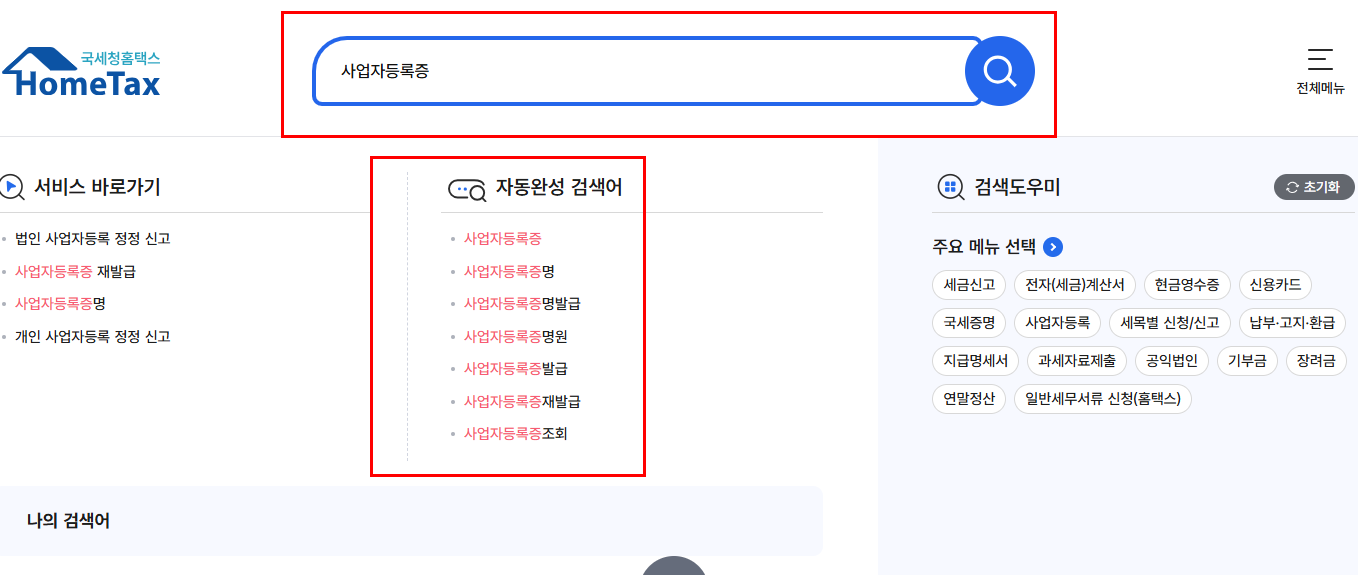1358x575 pixels.
Task: Select the 일반세무서류 신청(홈택스) menu chip
Action: tap(1103, 399)
